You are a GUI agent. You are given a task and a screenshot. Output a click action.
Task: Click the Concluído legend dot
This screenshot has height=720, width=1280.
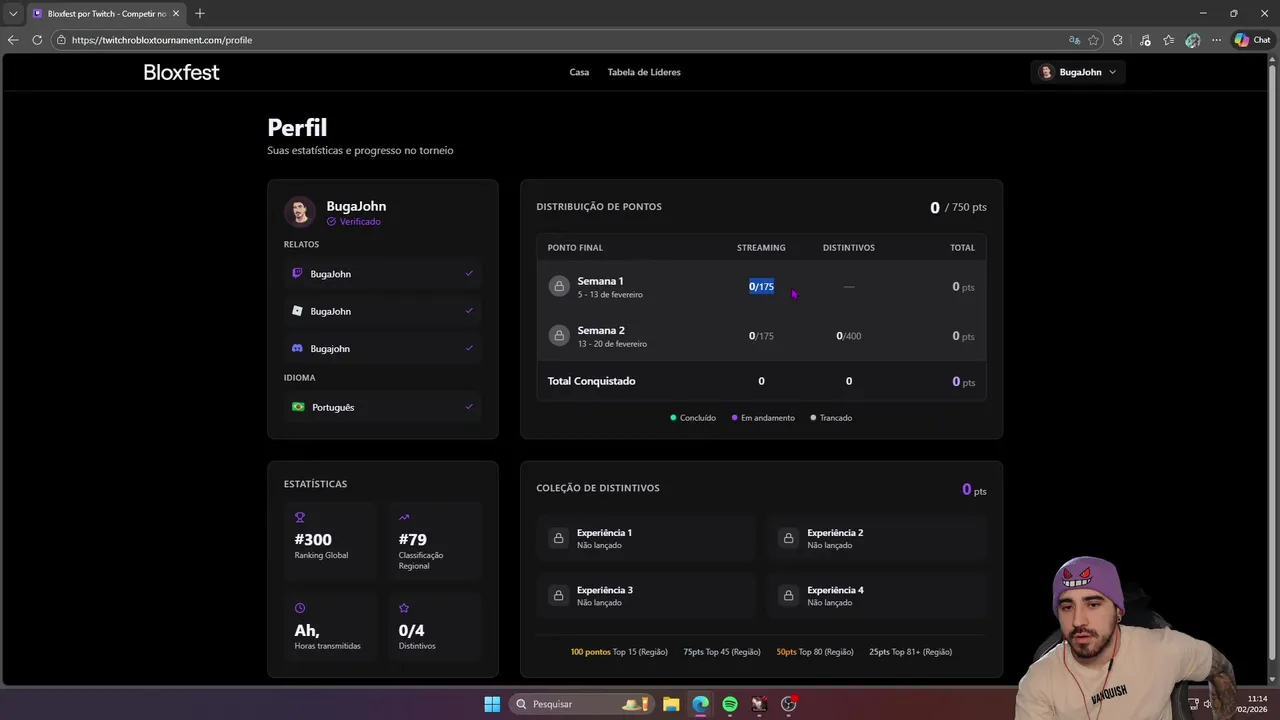click(x=673, y=418)
